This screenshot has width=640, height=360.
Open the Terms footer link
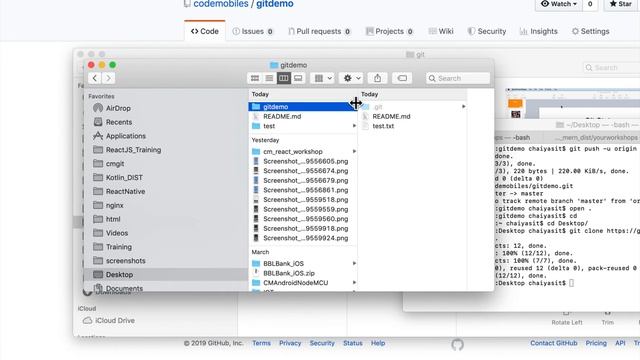(x=261, y=343)
